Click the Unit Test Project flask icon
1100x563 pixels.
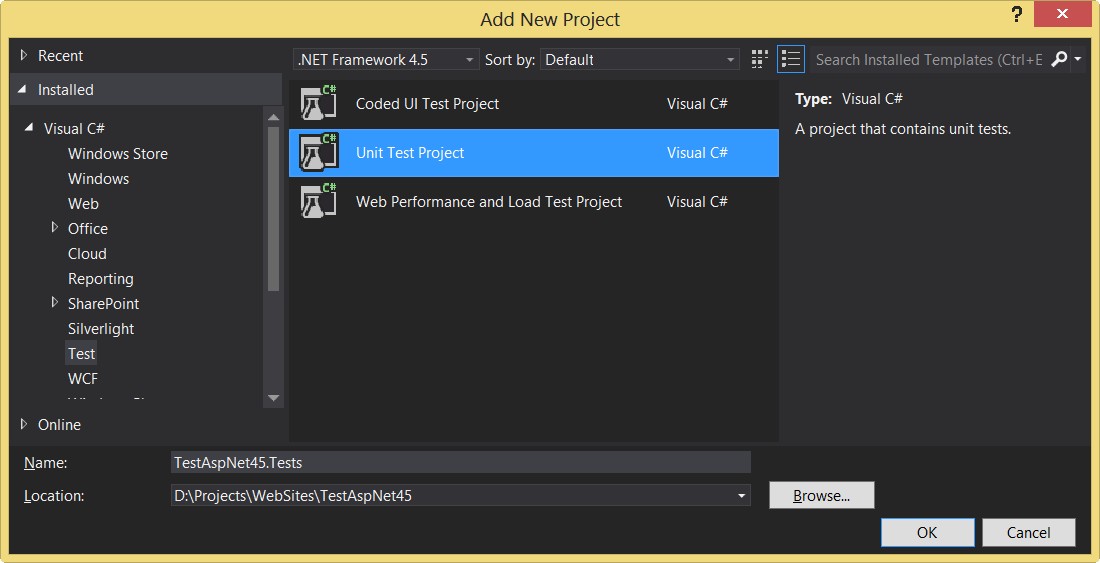point(319,152)
